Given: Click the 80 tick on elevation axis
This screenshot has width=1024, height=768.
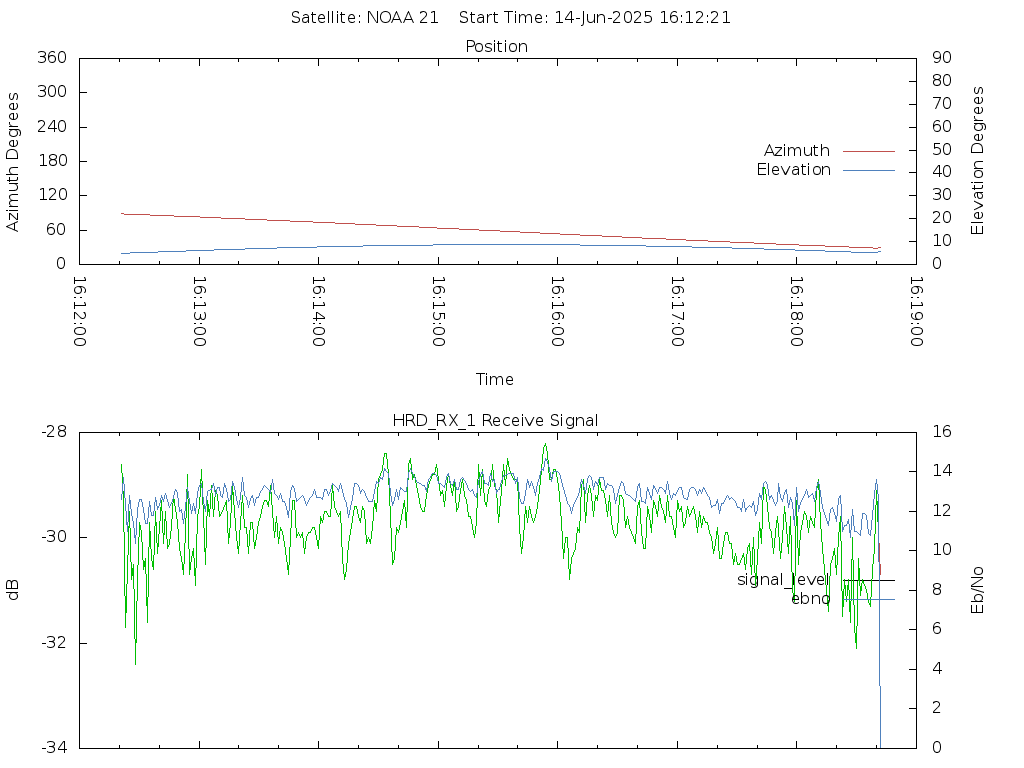Looking at the screenshot, I should pyautogui.click(x=942, y=80).
